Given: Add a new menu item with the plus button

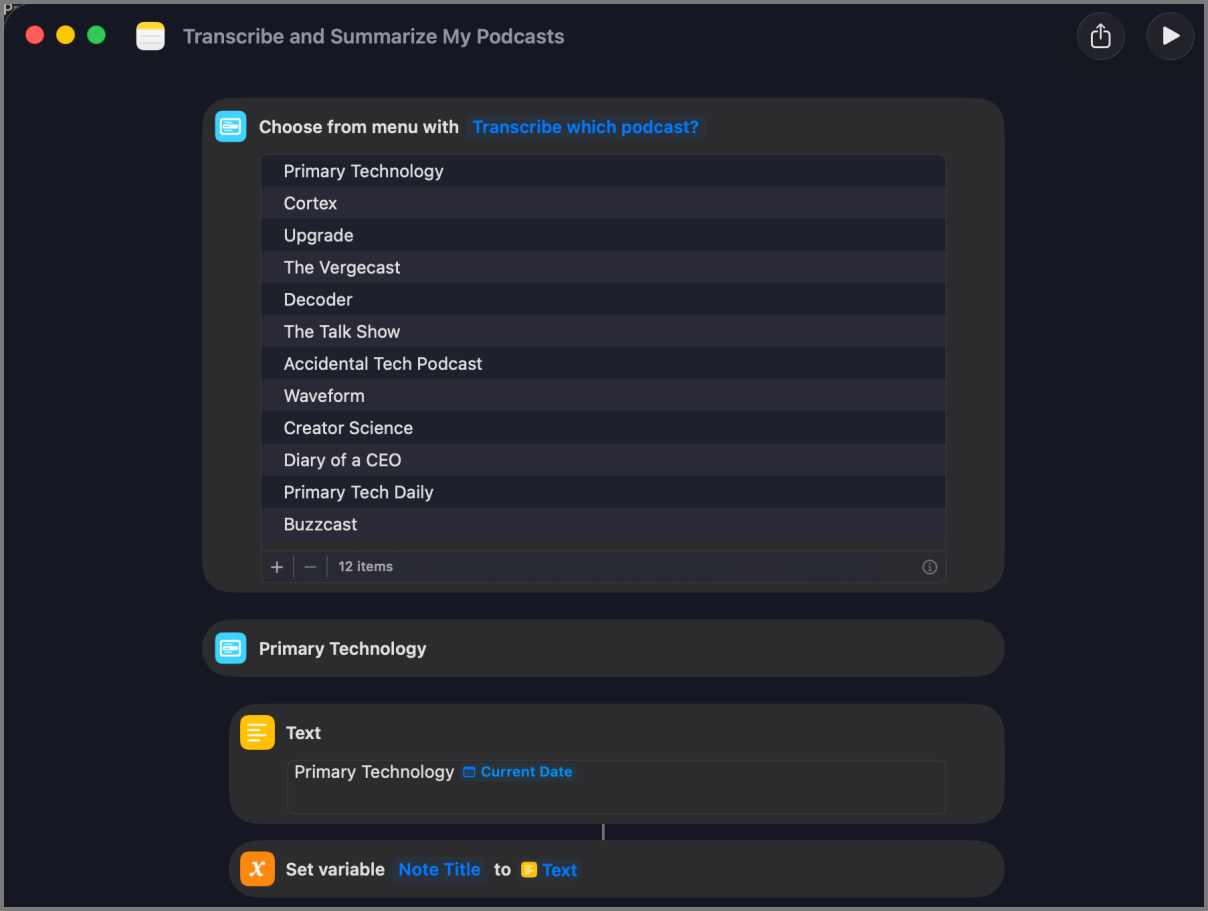Looking at the screenshot, I should 277,566.
